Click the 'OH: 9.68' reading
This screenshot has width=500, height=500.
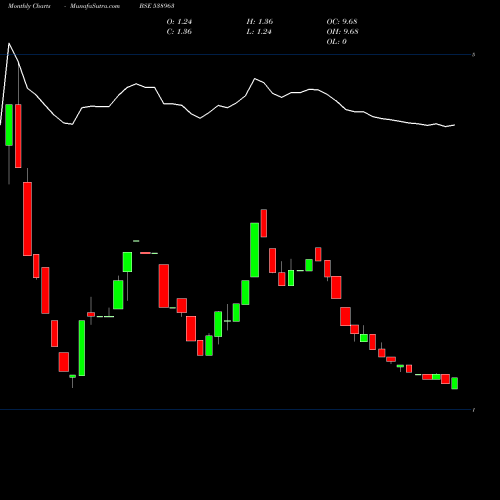coord(343,32)
